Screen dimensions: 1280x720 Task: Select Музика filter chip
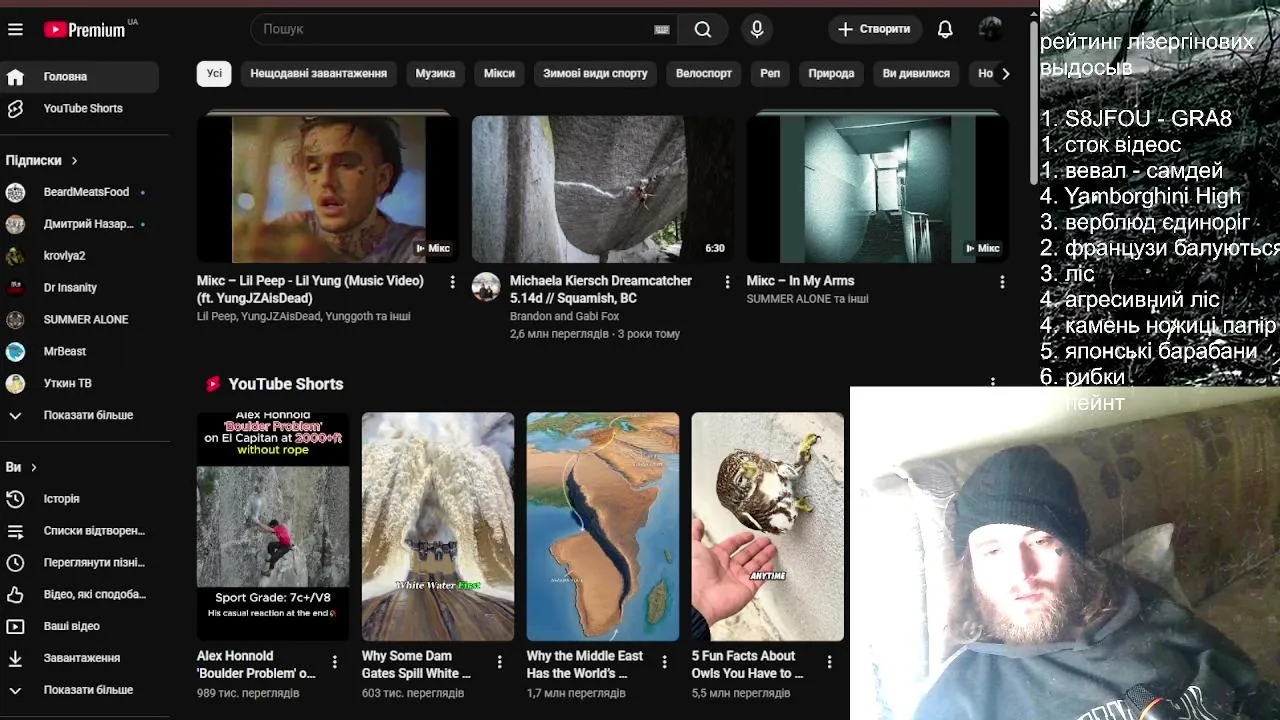click(435, 73)
